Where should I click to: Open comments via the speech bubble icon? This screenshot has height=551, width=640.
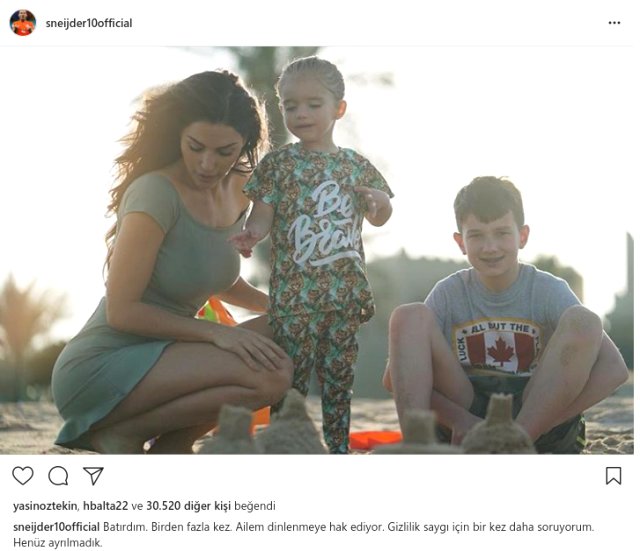[58, 475]
